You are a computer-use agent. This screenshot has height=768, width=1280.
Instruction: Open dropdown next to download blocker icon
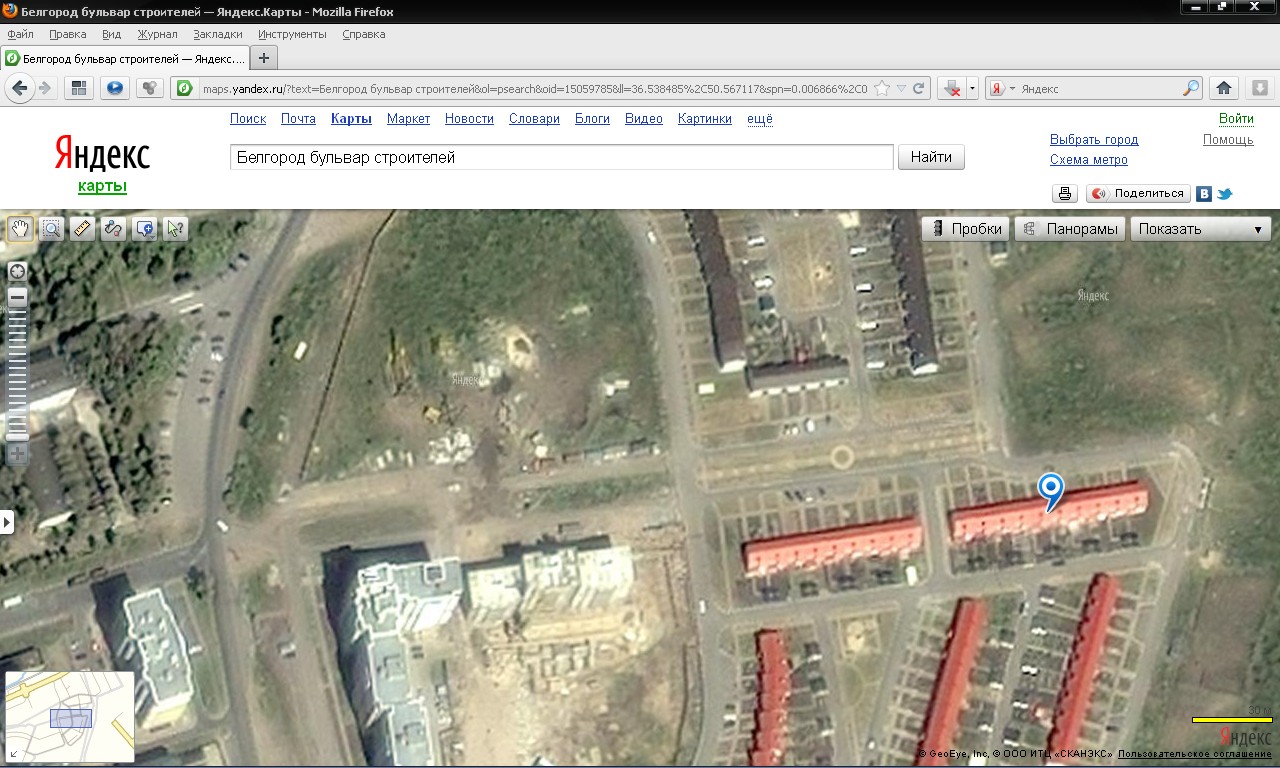click(x=972, y=88)
